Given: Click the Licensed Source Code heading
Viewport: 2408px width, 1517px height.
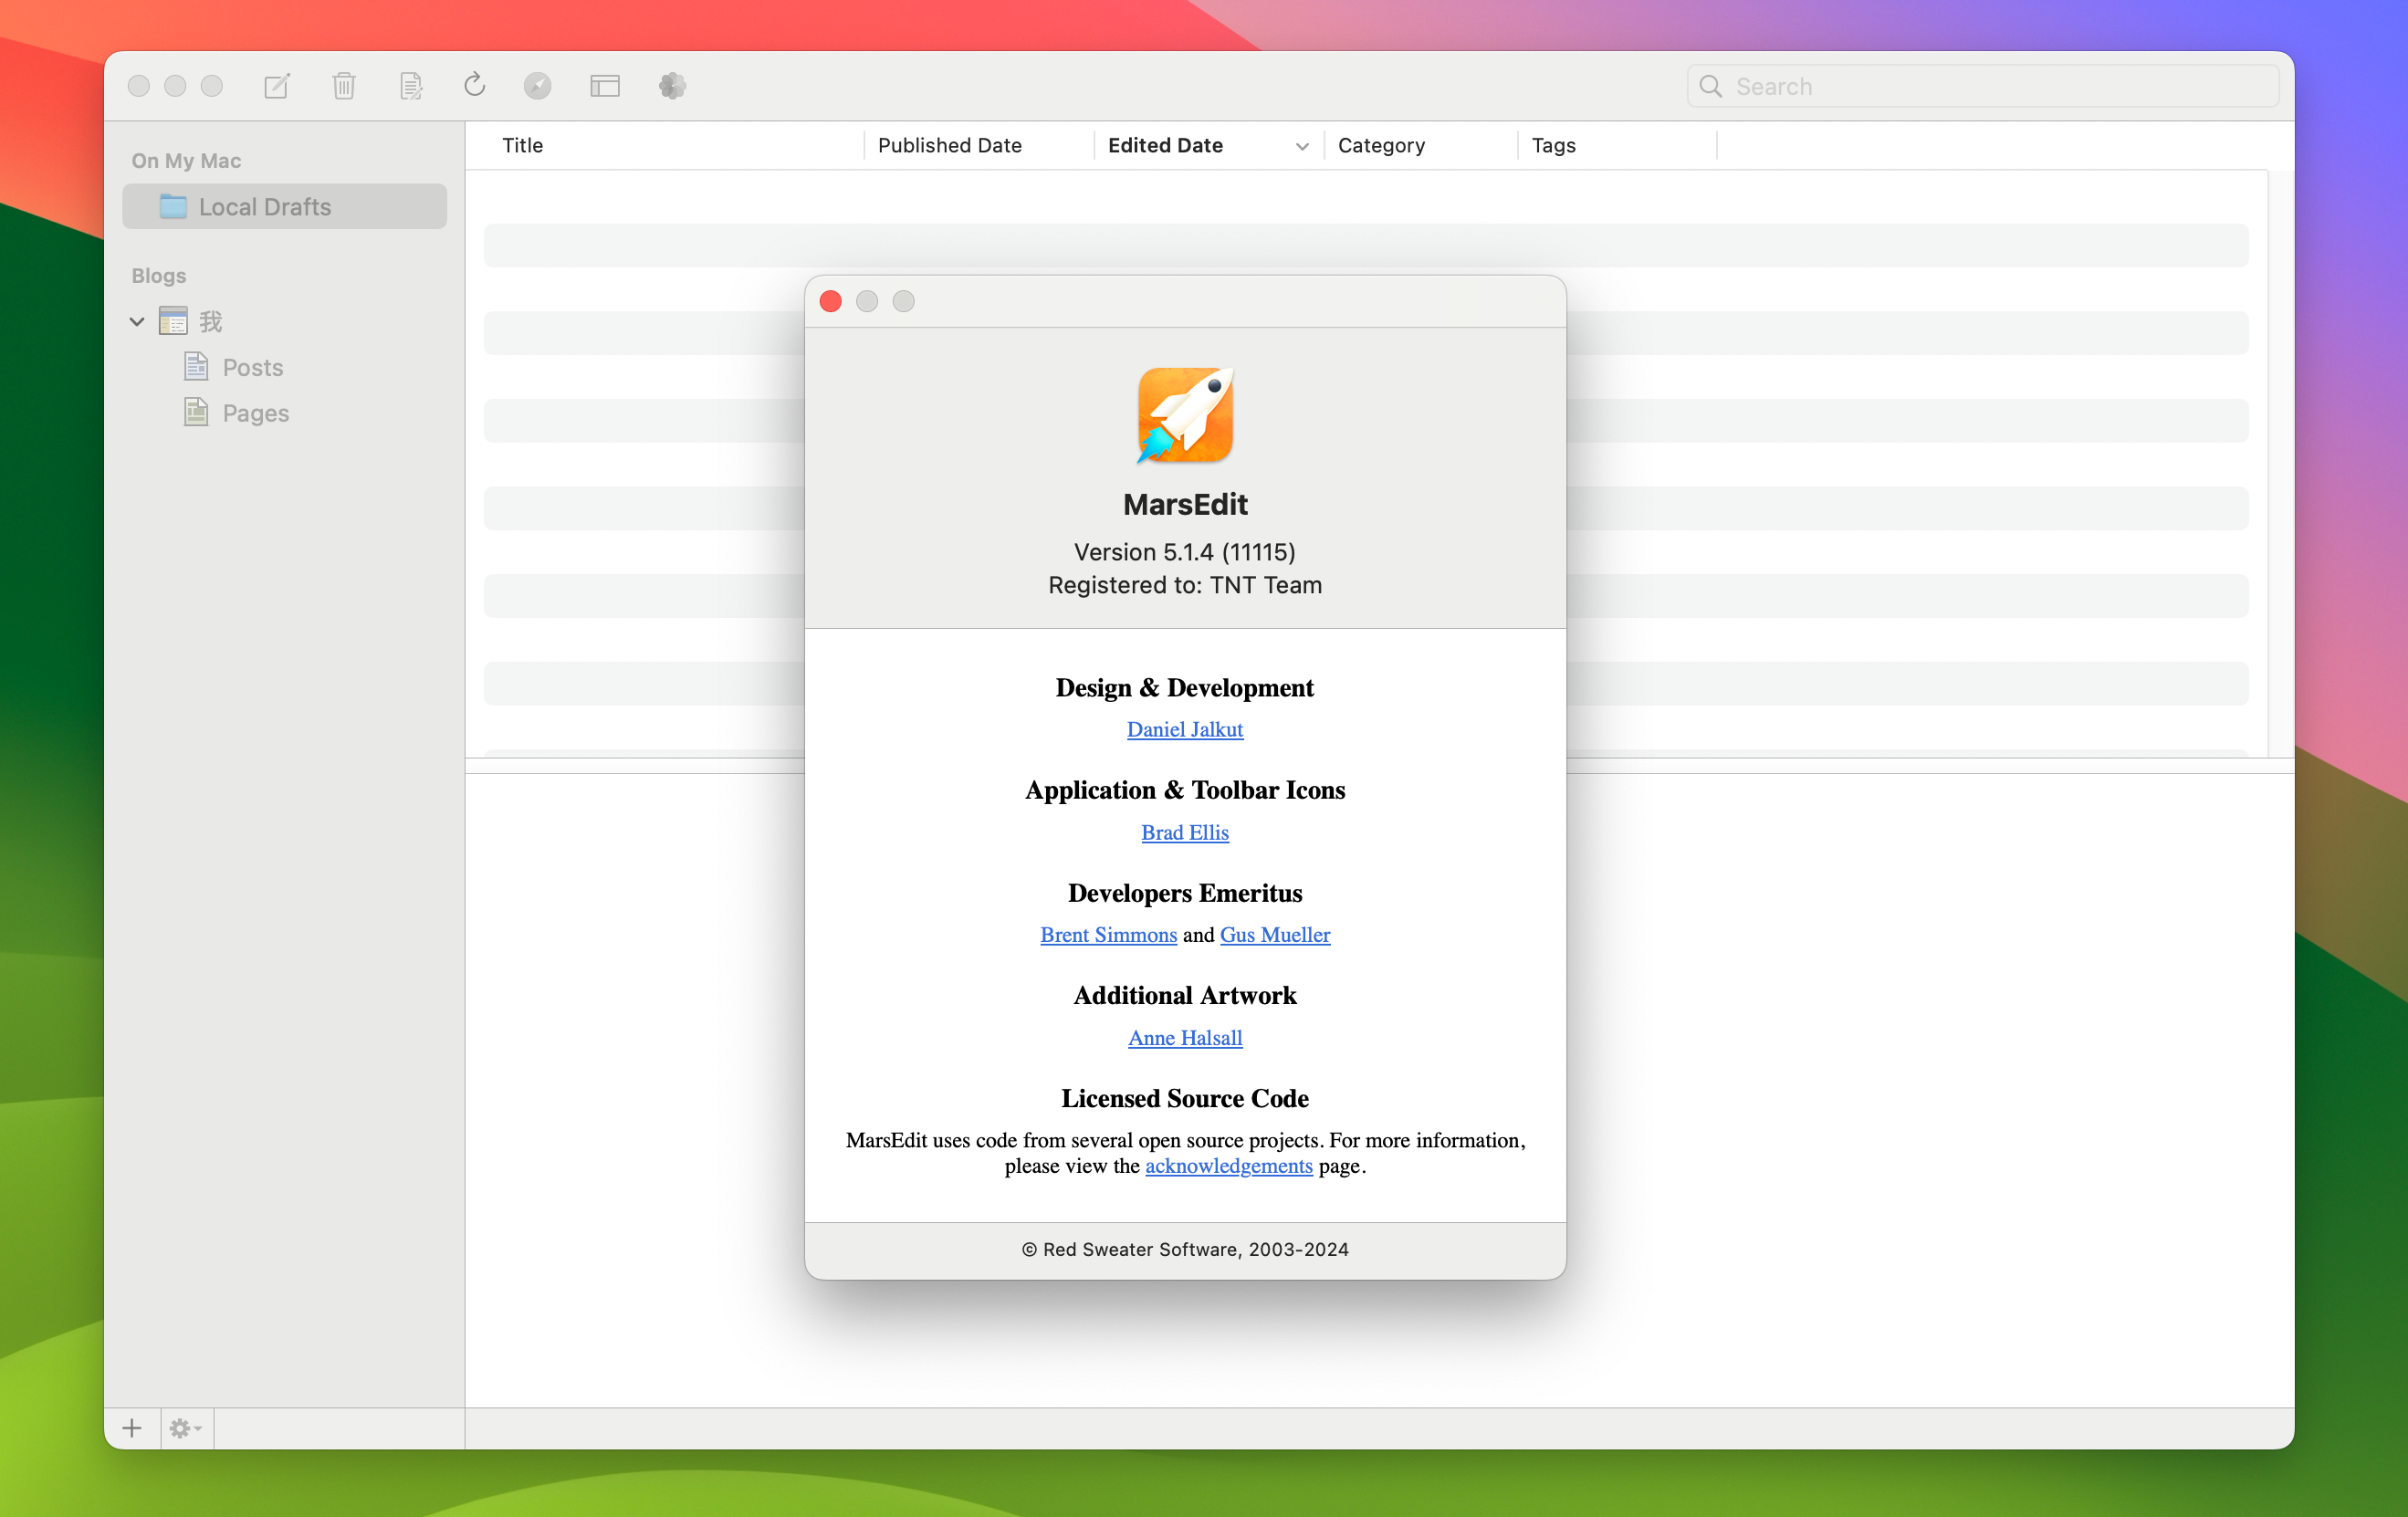Looking at the screenshot, I should coord(1185,1098).
